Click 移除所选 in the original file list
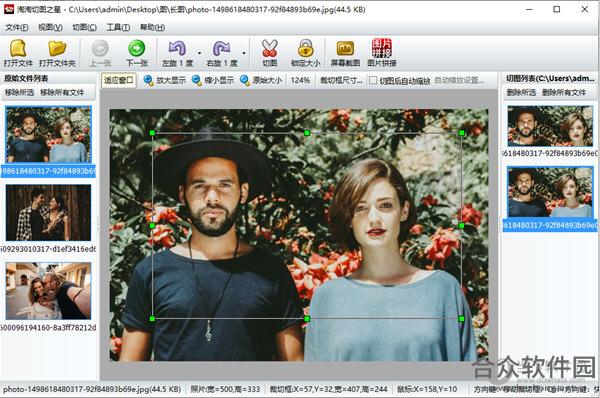Screen dimensions: 600x398 coord(20,92)
